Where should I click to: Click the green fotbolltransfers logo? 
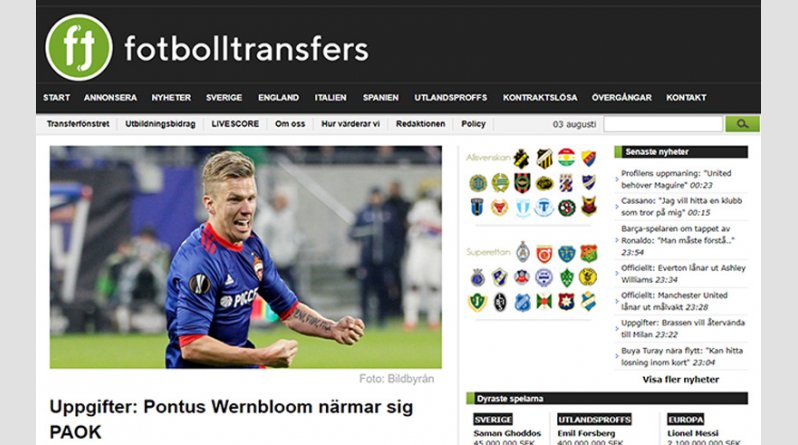(79, 47)
